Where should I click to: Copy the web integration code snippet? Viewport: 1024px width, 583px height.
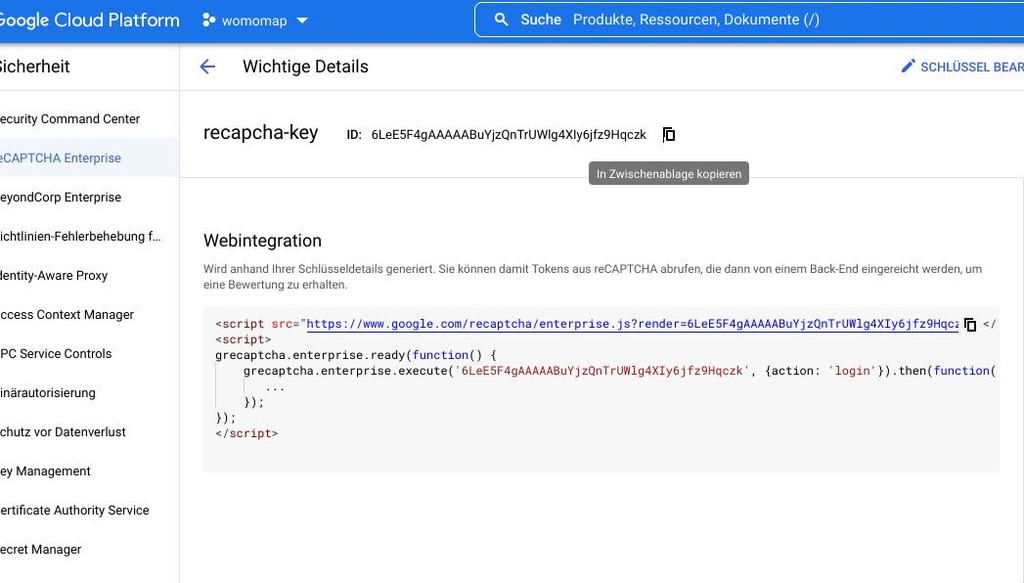point(970,324)
